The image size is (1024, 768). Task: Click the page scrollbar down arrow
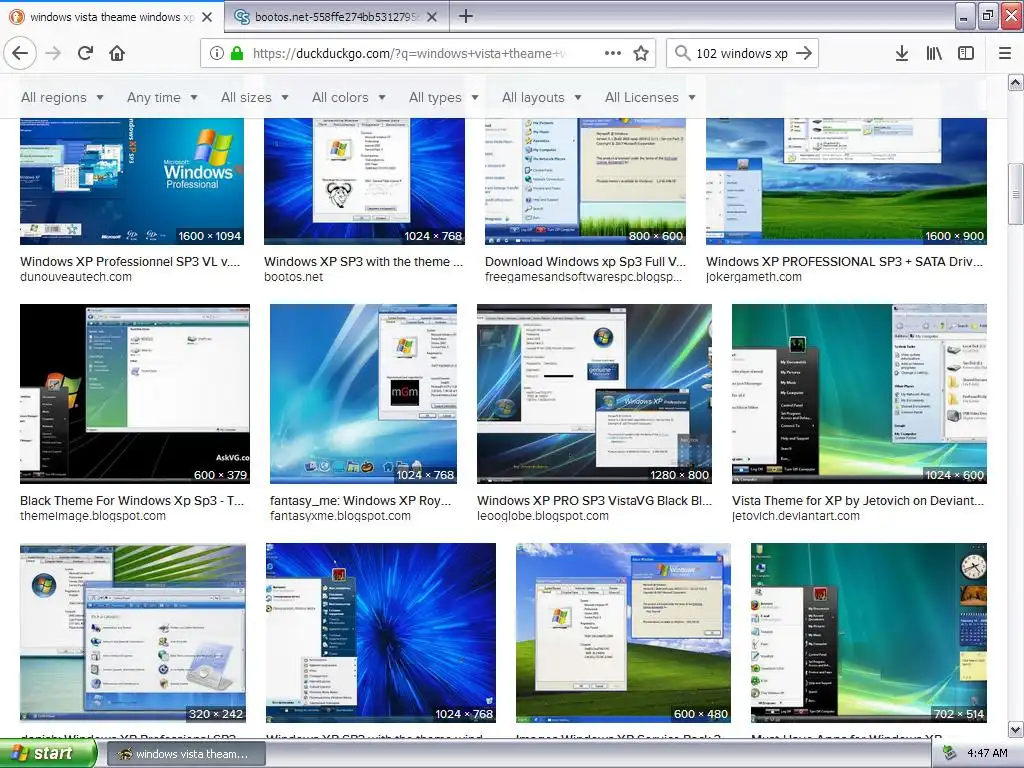point(1016,729)
